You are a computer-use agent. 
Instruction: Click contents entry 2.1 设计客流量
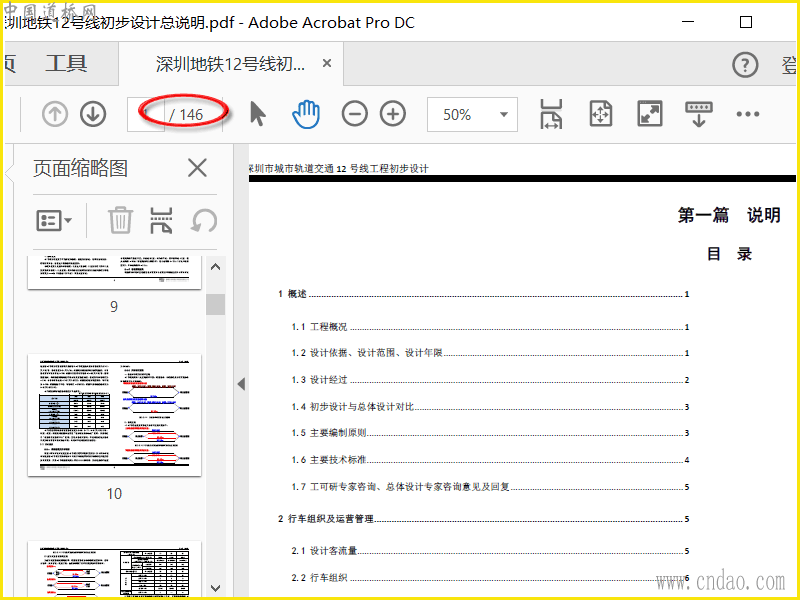[490, 551]
